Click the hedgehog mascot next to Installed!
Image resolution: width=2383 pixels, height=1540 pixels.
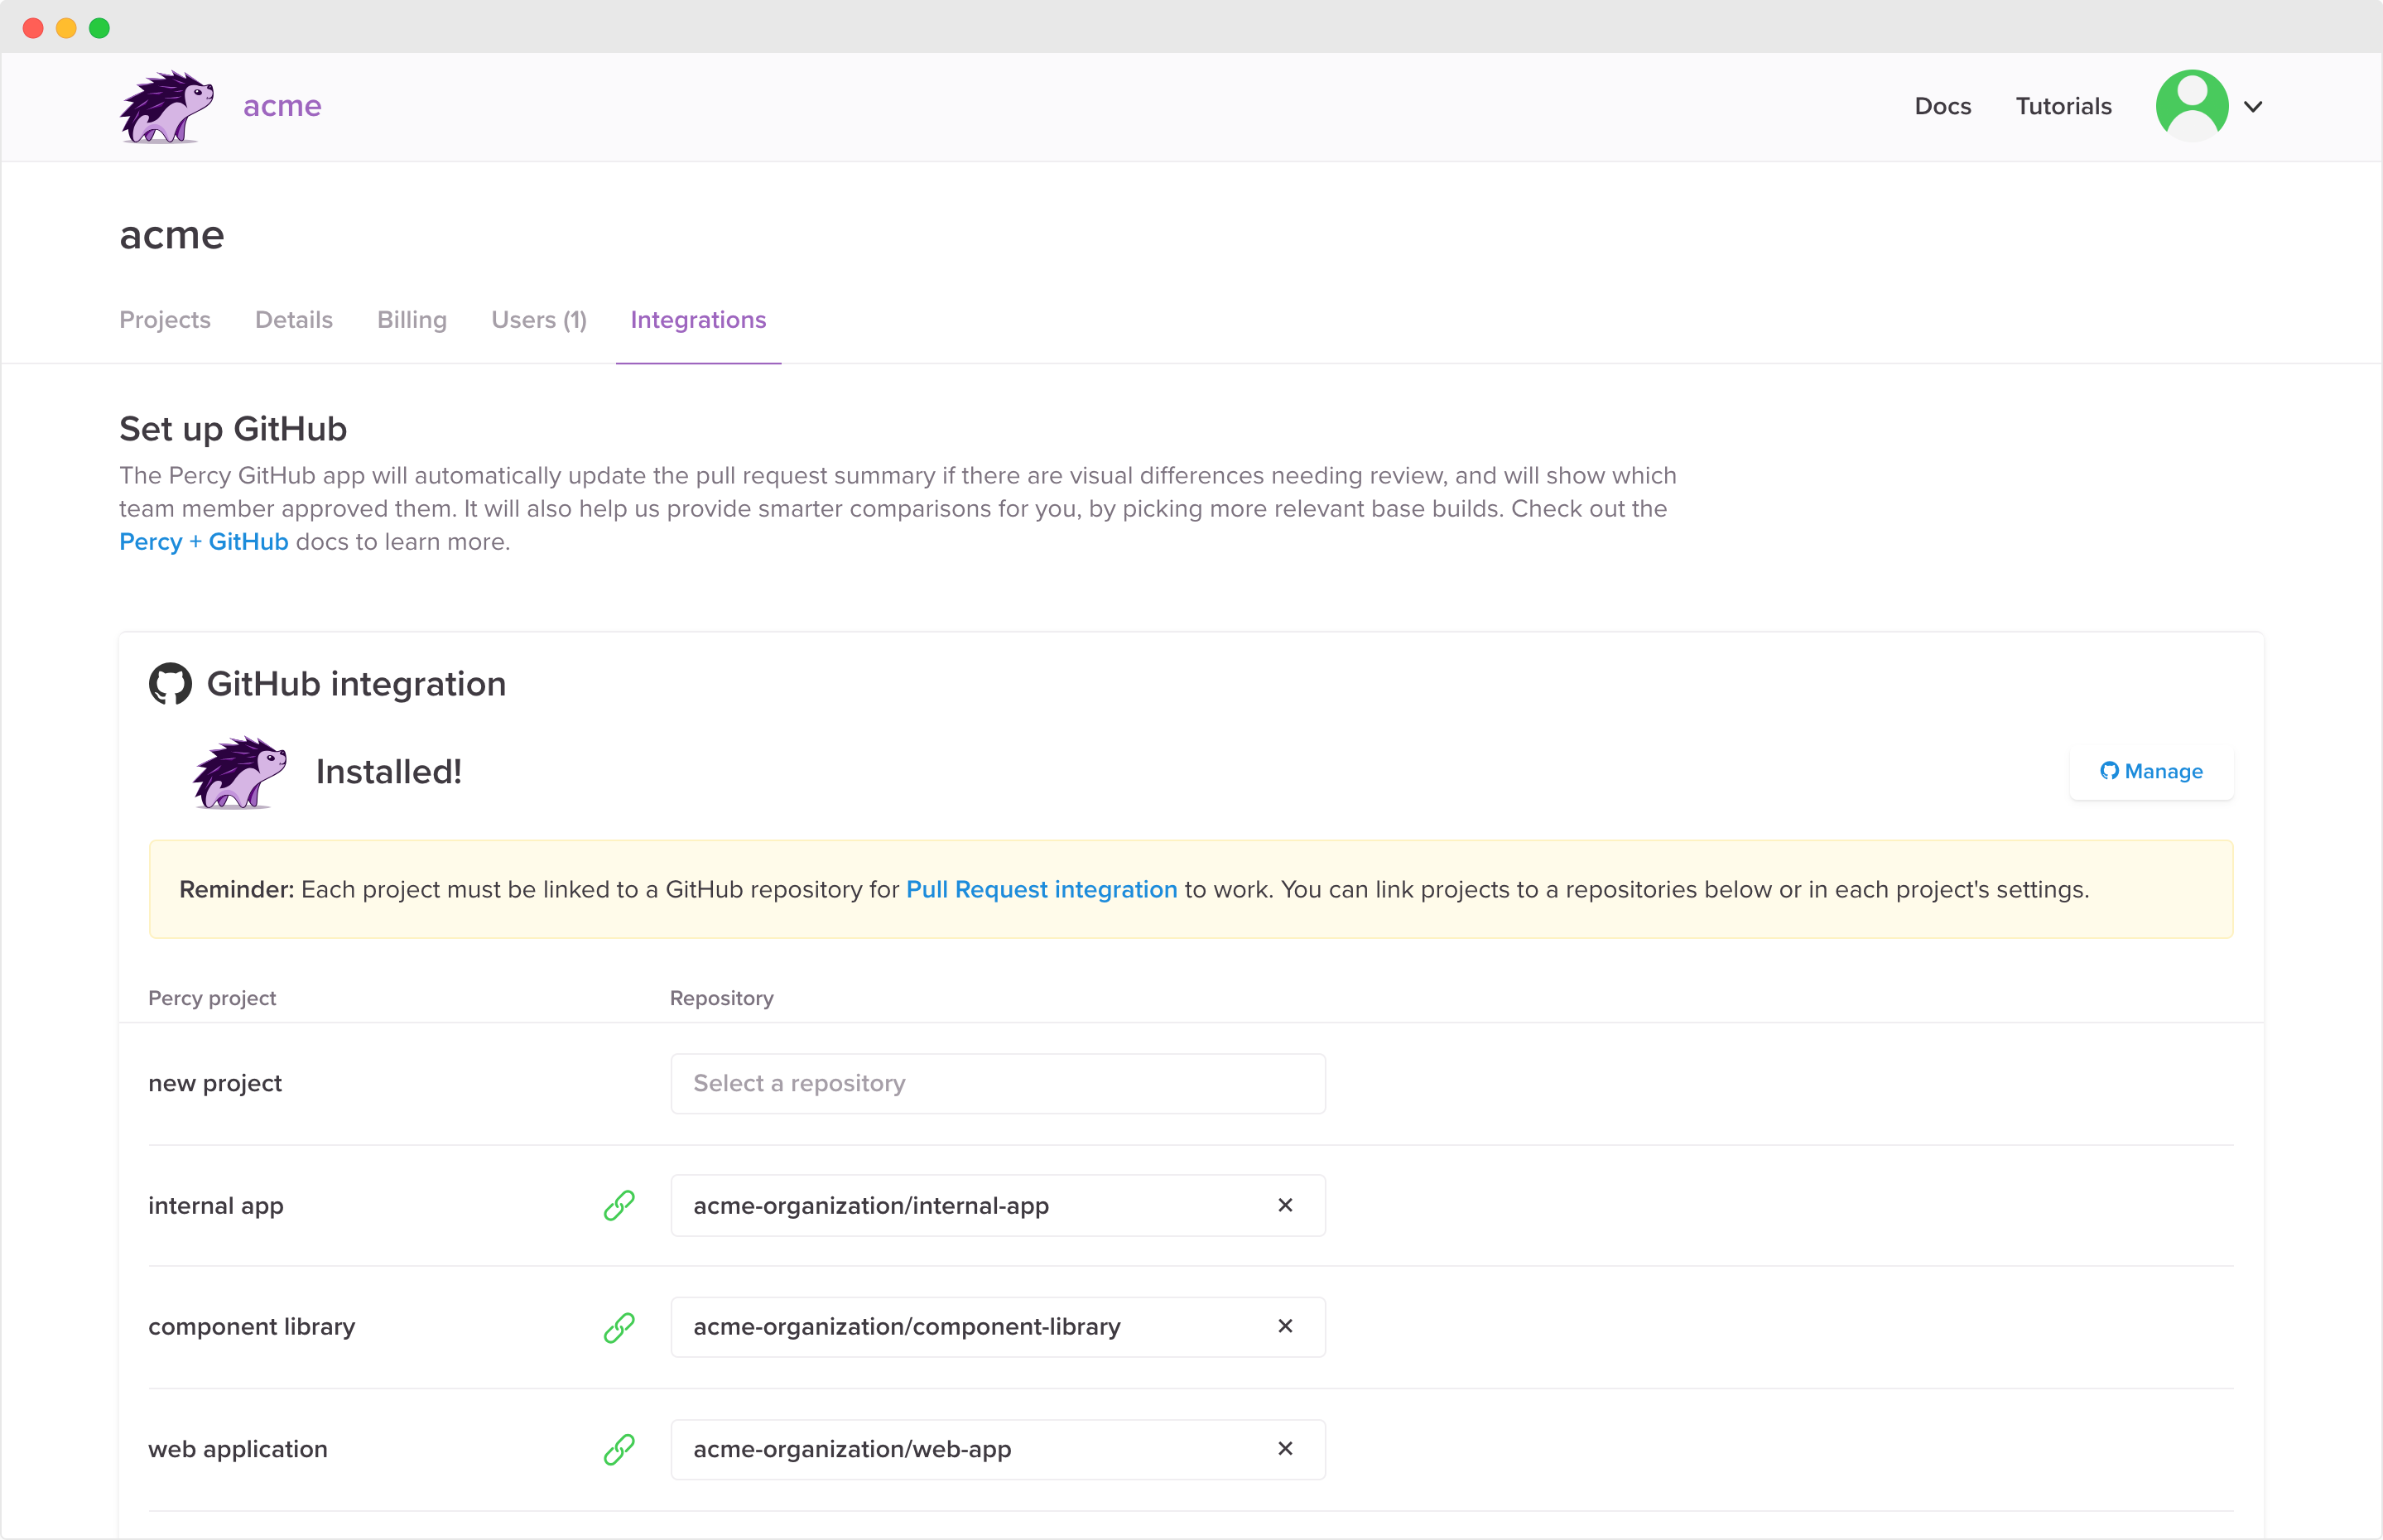pyautogui.click(x=239, y=772)
